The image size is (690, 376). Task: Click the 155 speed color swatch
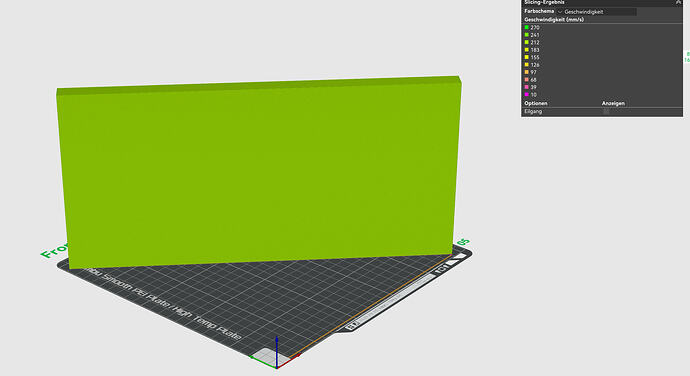click(526, 57)
